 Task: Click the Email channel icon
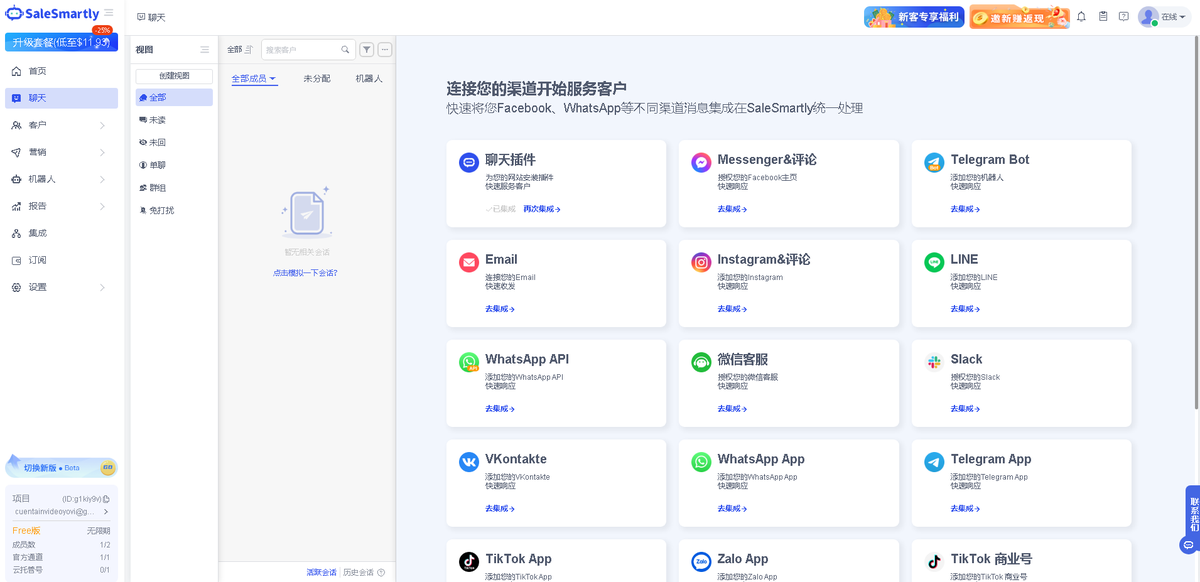pyautogui.click(x=469, y=262)
